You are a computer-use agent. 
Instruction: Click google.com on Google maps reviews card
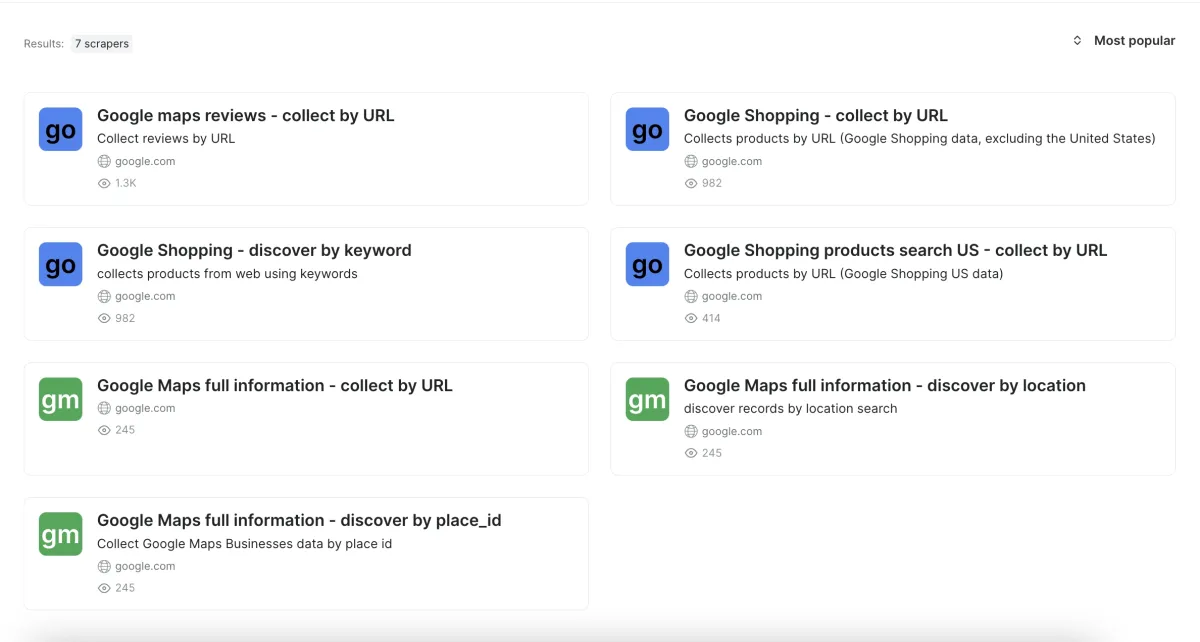click(x=145, y=161)
